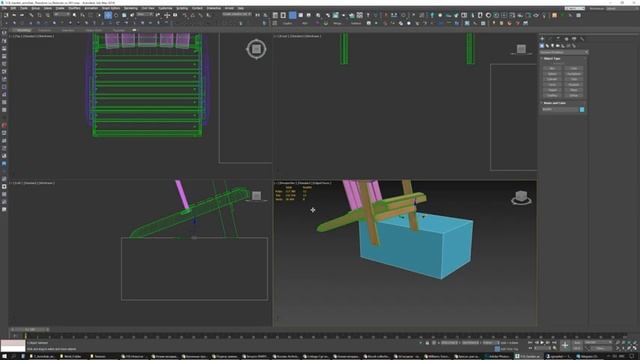
Task: Open Named Selection Sets dropdown
Action: (x=237, y=15)
